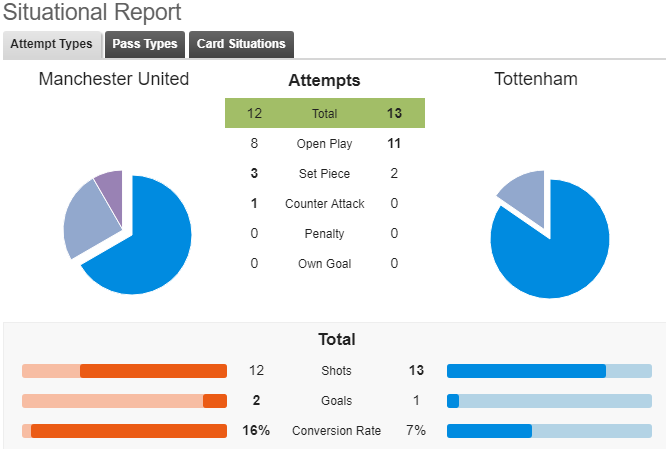The width and height of the screenshot is (666, 449).
Task: Click Tottenham's blue Goals bar
Action: [x=453, y=401]
